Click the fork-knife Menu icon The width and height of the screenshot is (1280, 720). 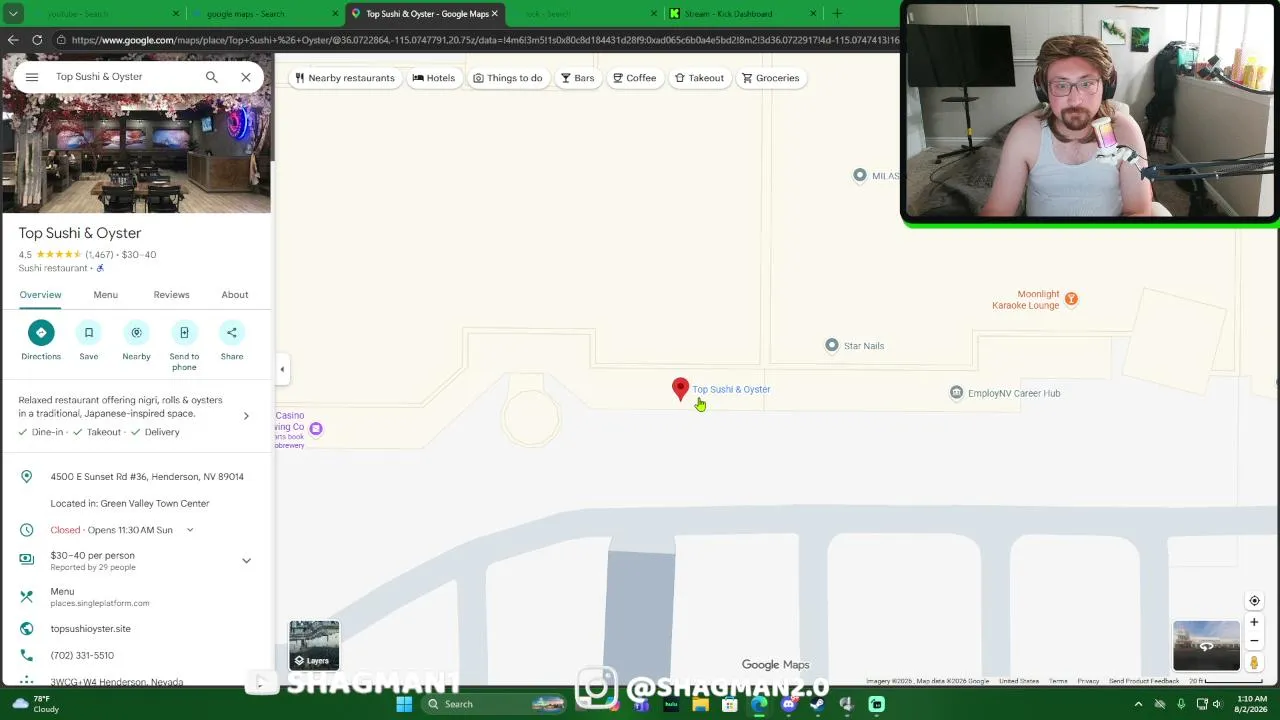(x=27, y=597)
